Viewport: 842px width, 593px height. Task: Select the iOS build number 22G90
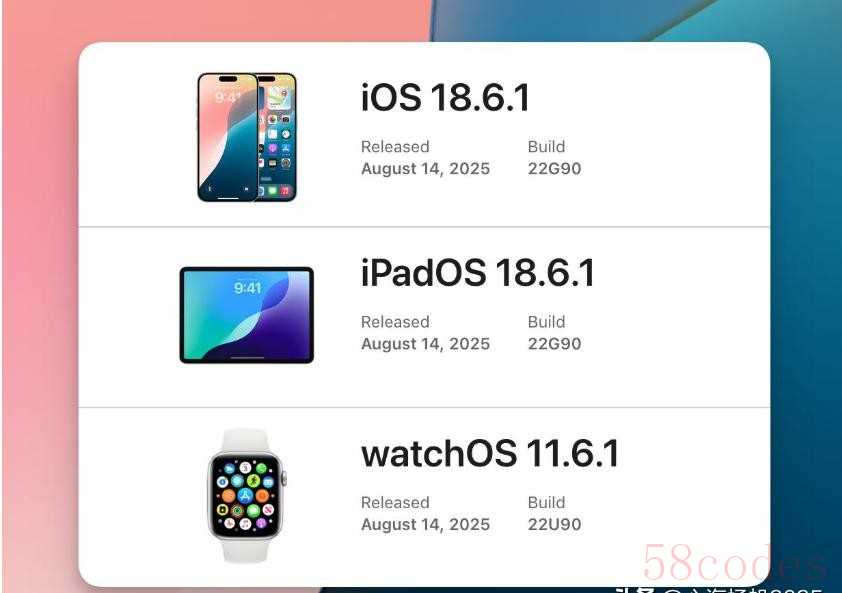point(554,169)
